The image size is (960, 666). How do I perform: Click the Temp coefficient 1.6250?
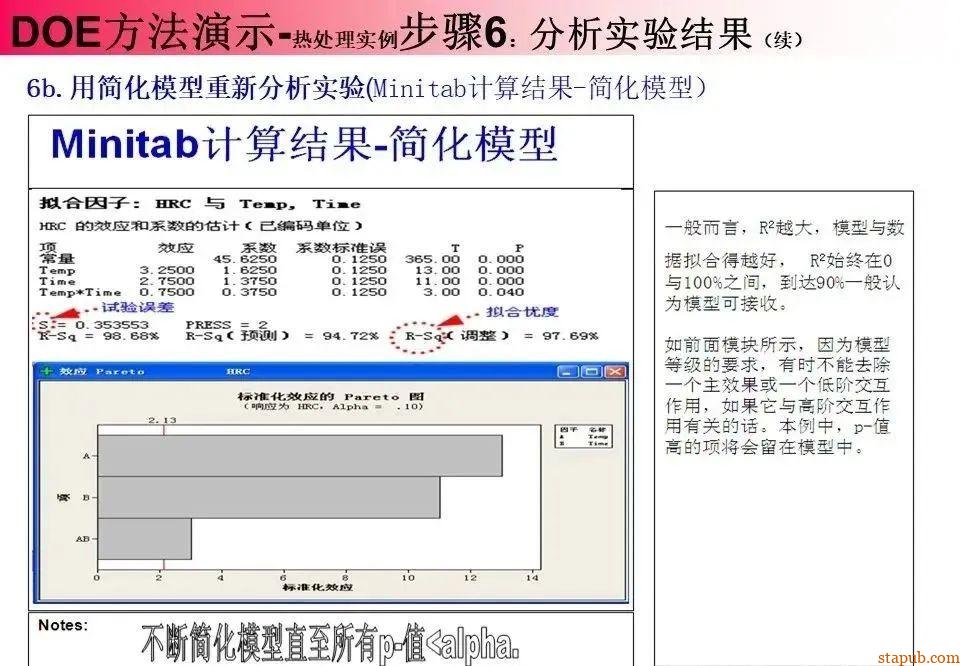click(249, 270)
